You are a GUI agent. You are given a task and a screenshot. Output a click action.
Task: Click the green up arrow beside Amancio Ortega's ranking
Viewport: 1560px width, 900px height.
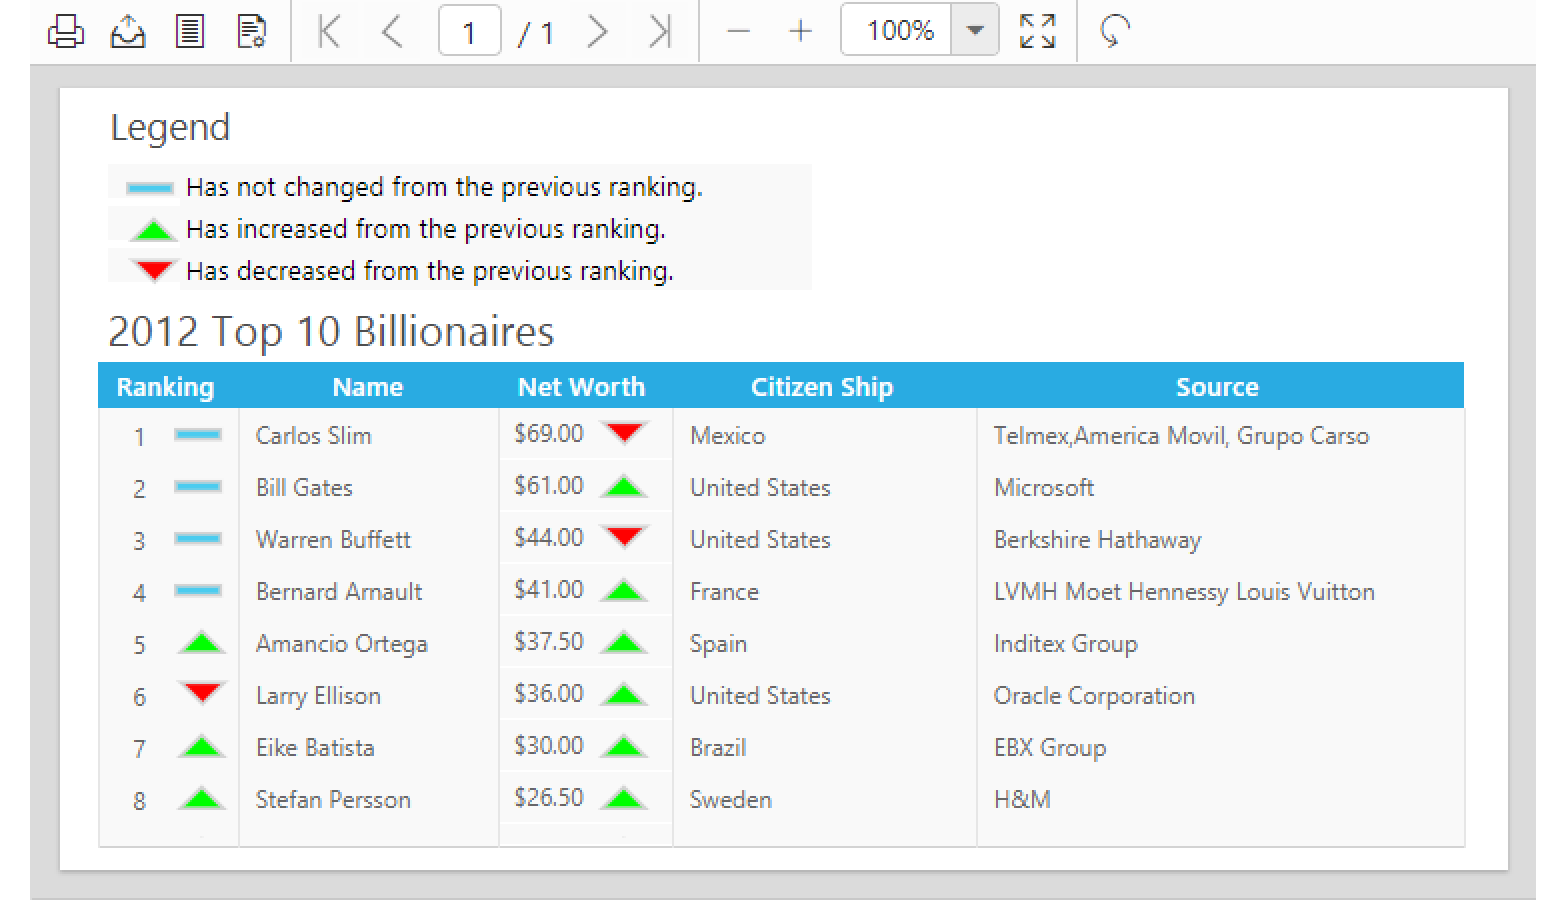(202, 643)
